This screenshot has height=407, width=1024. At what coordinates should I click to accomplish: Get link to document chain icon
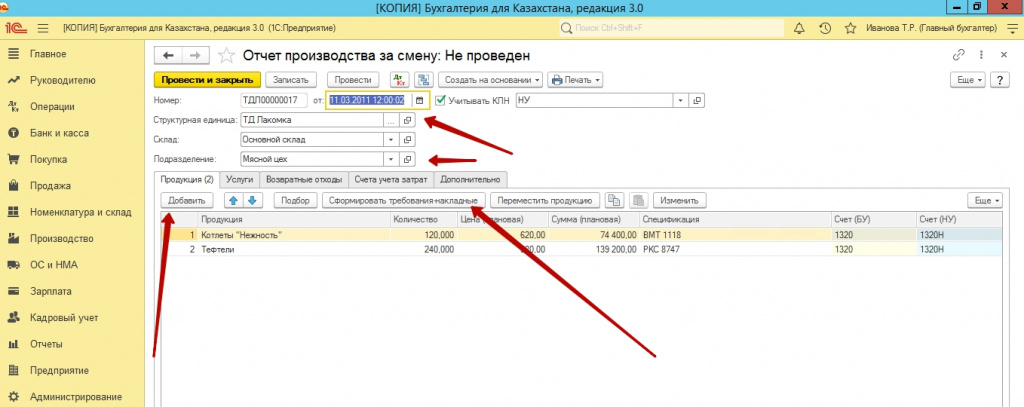tap(959, 56)
